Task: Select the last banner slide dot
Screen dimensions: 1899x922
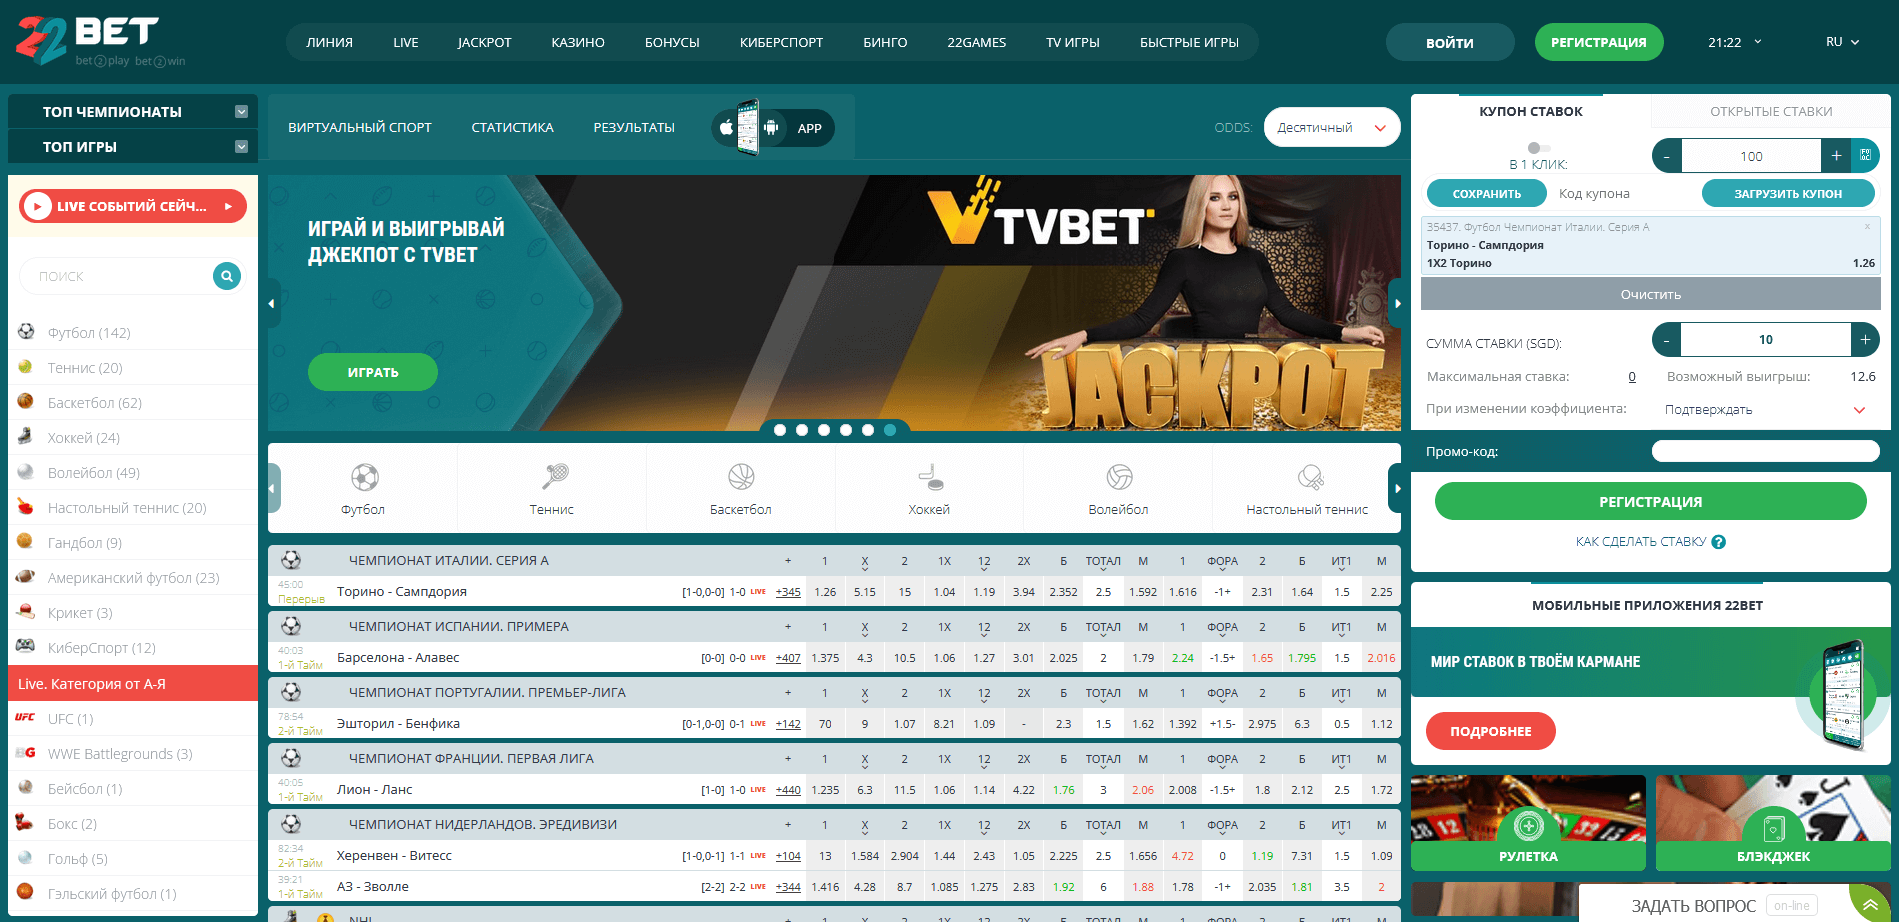Action: [890, 430]
